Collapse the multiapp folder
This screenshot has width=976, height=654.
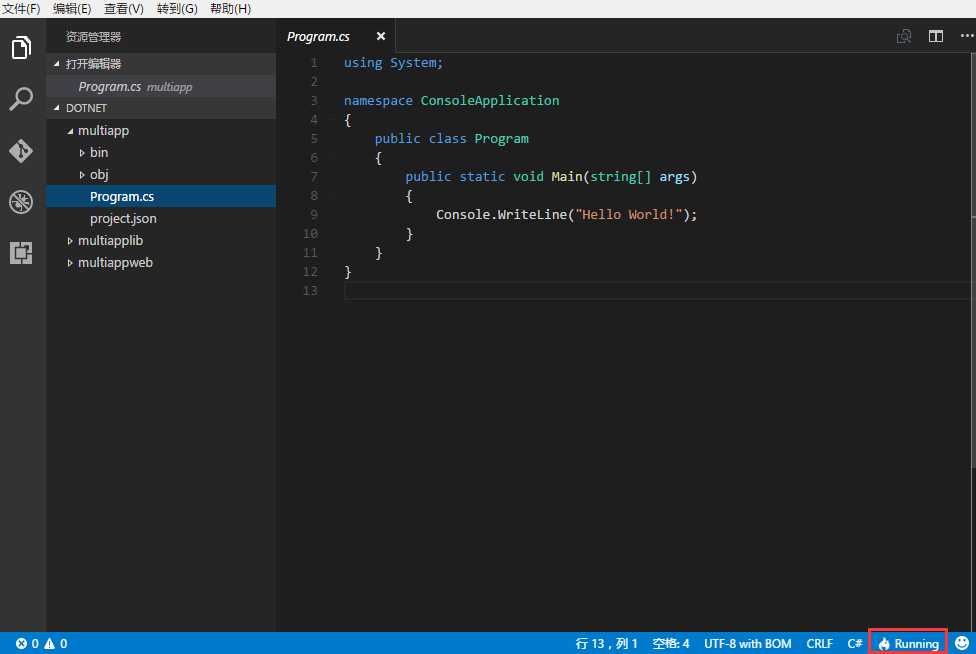pos(70,131)
